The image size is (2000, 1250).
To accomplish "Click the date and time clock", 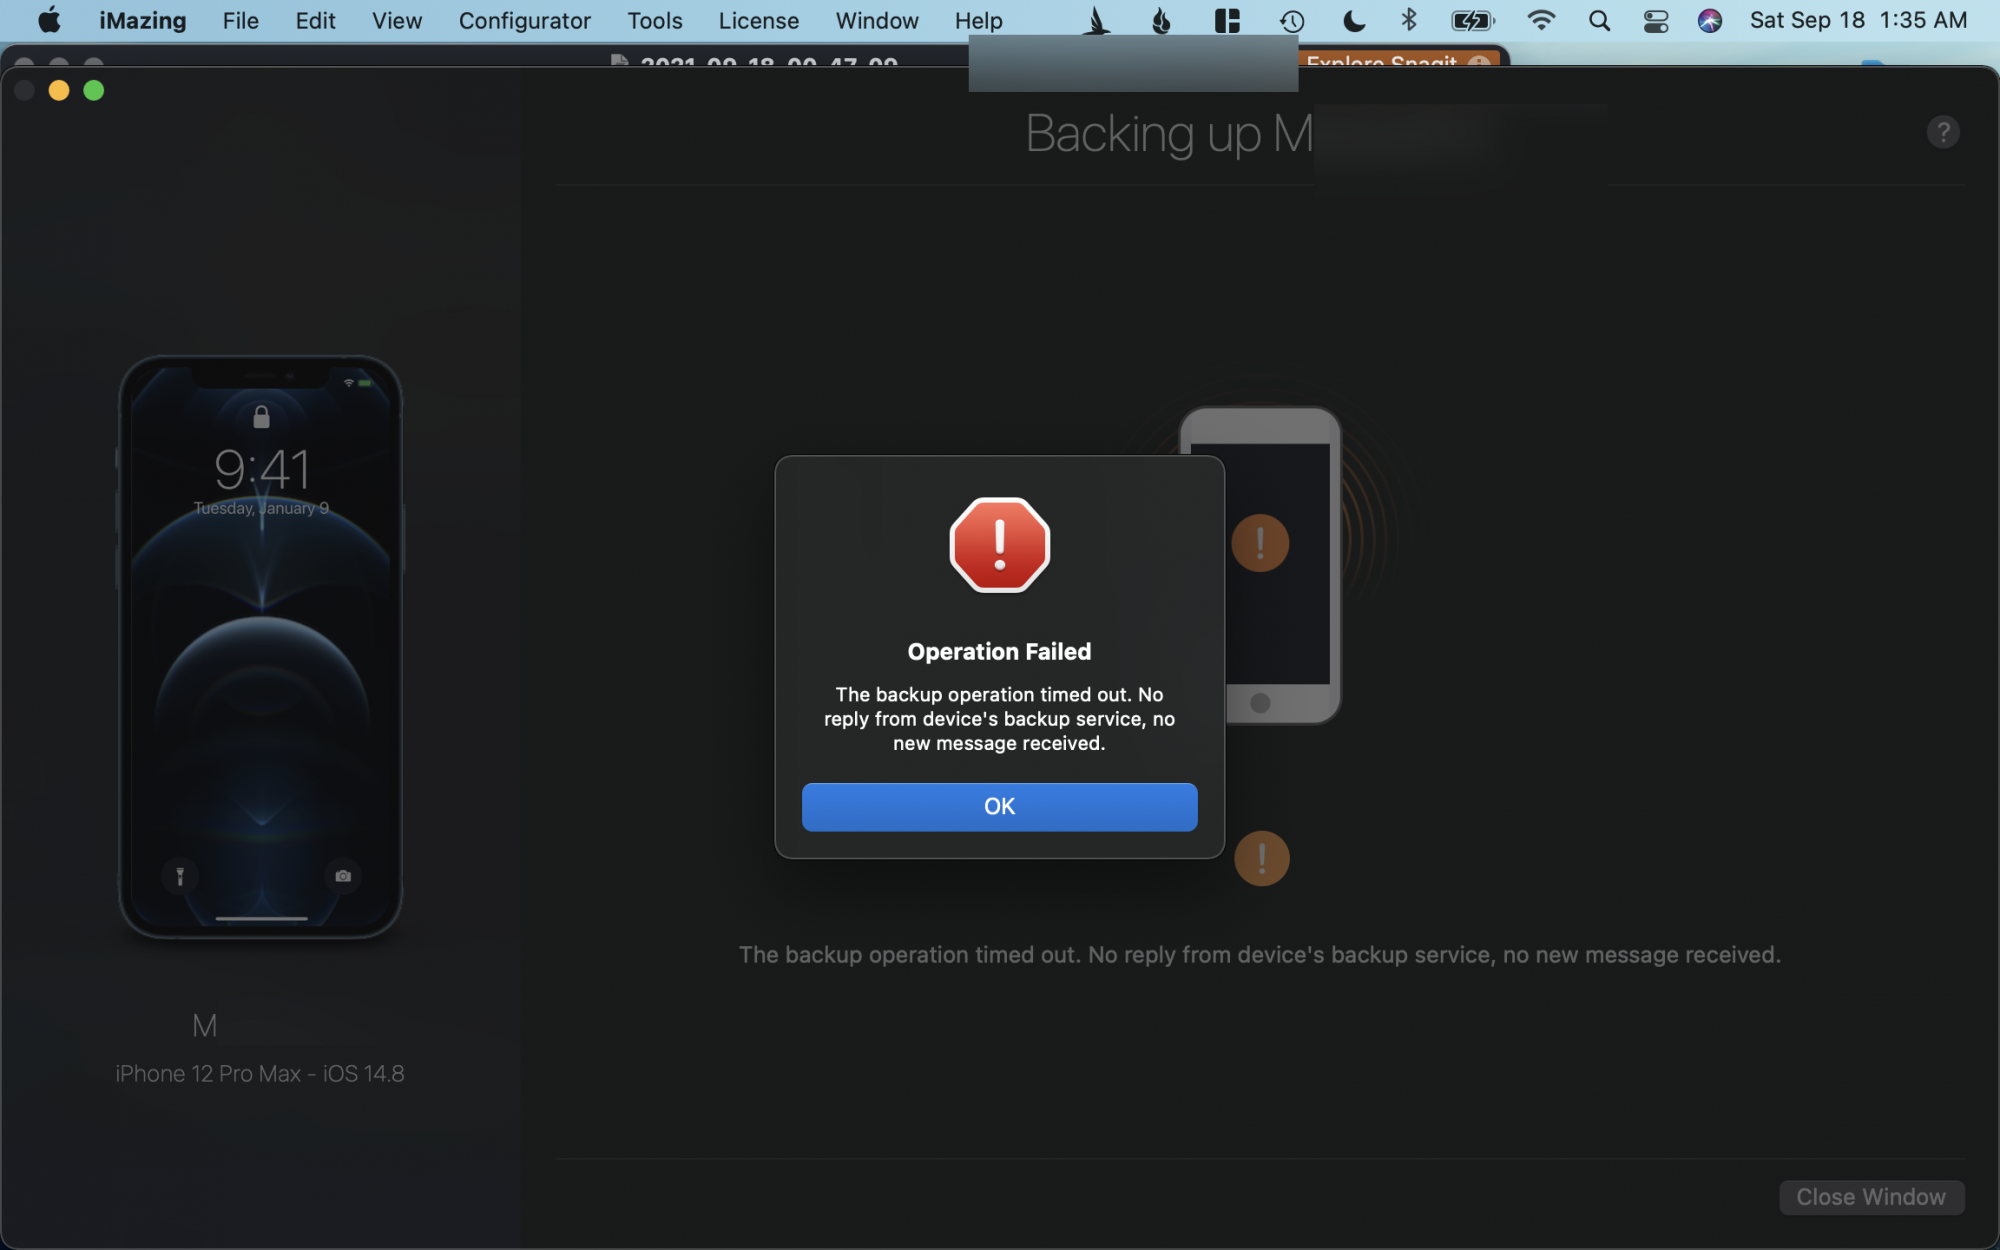I will click(x=1858, y=21).
